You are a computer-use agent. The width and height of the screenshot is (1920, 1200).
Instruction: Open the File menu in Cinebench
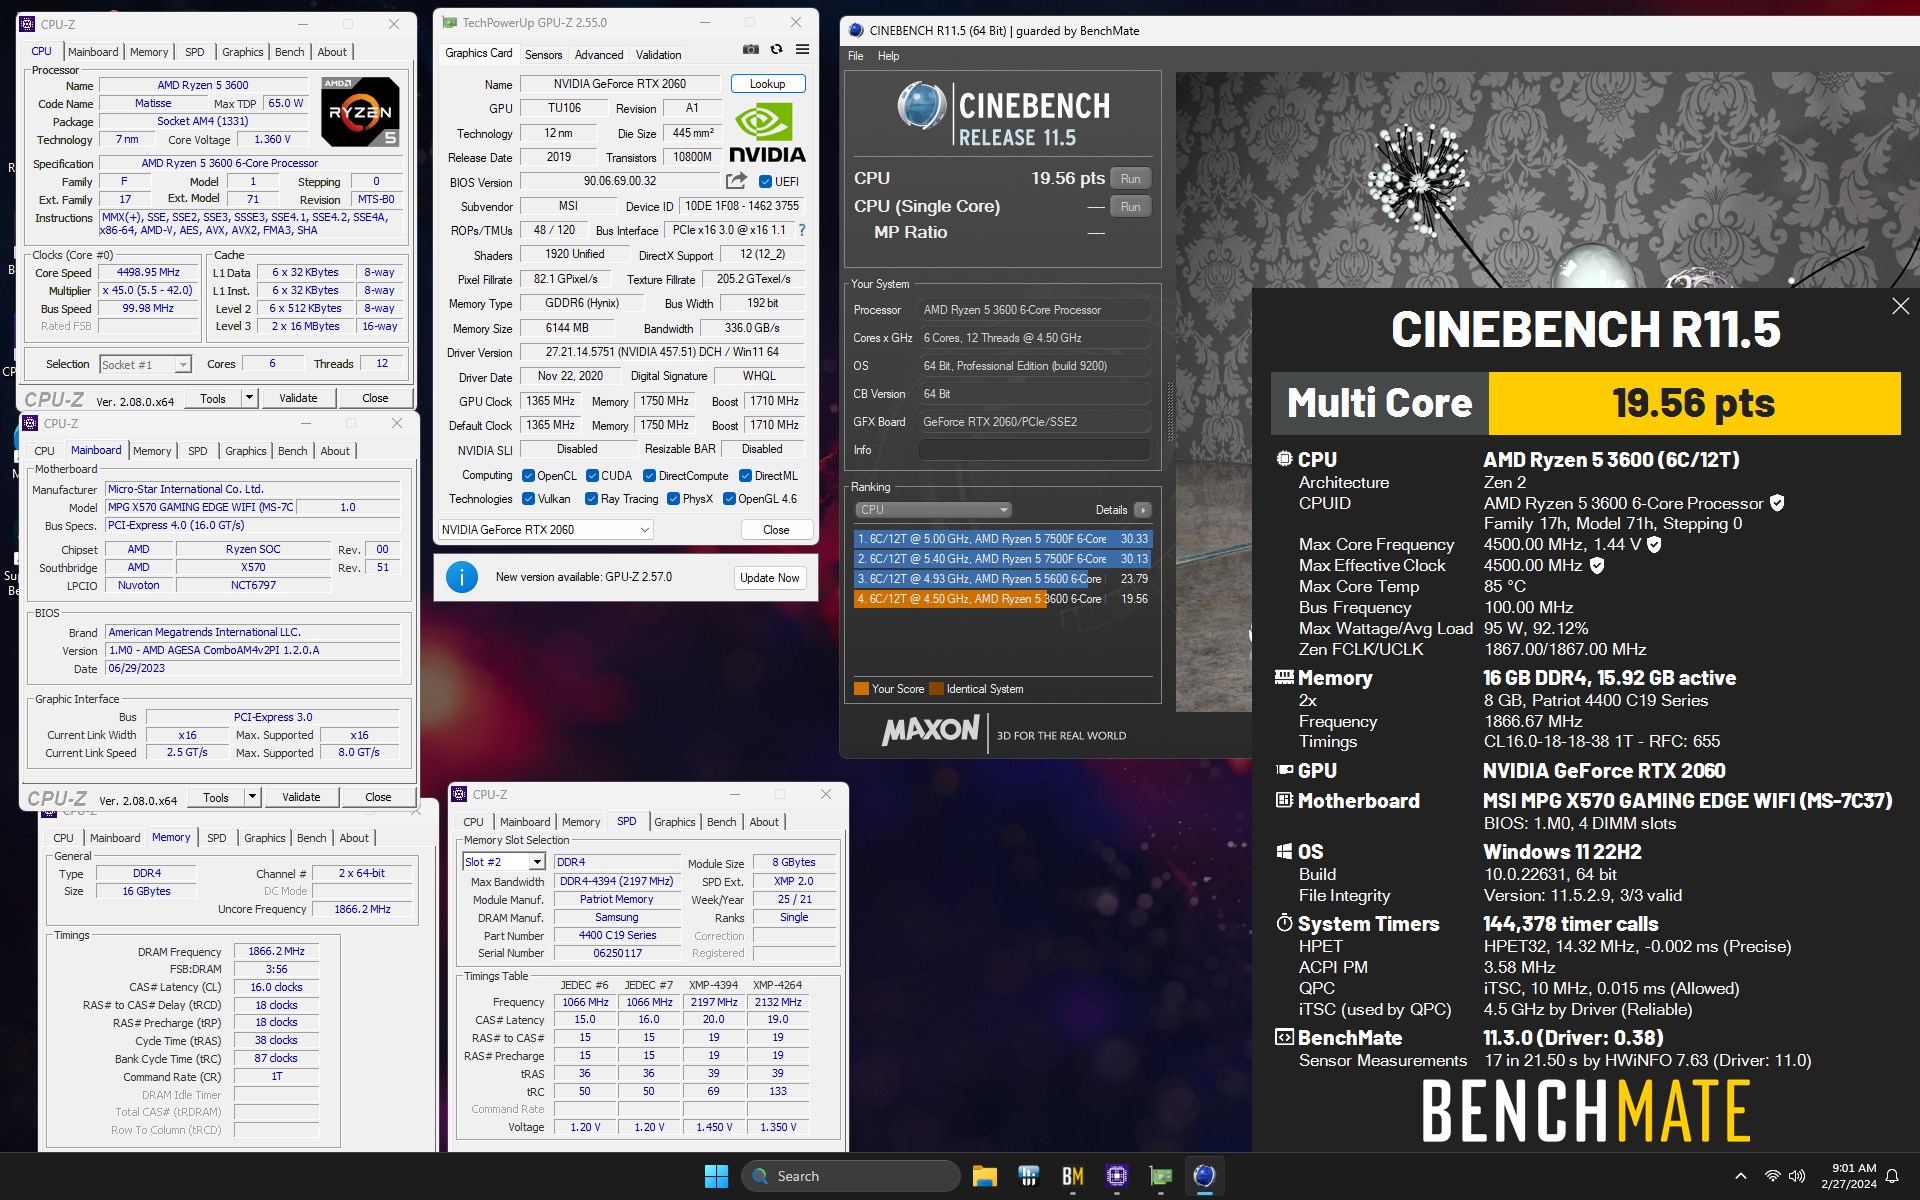(x=856, y=56)
